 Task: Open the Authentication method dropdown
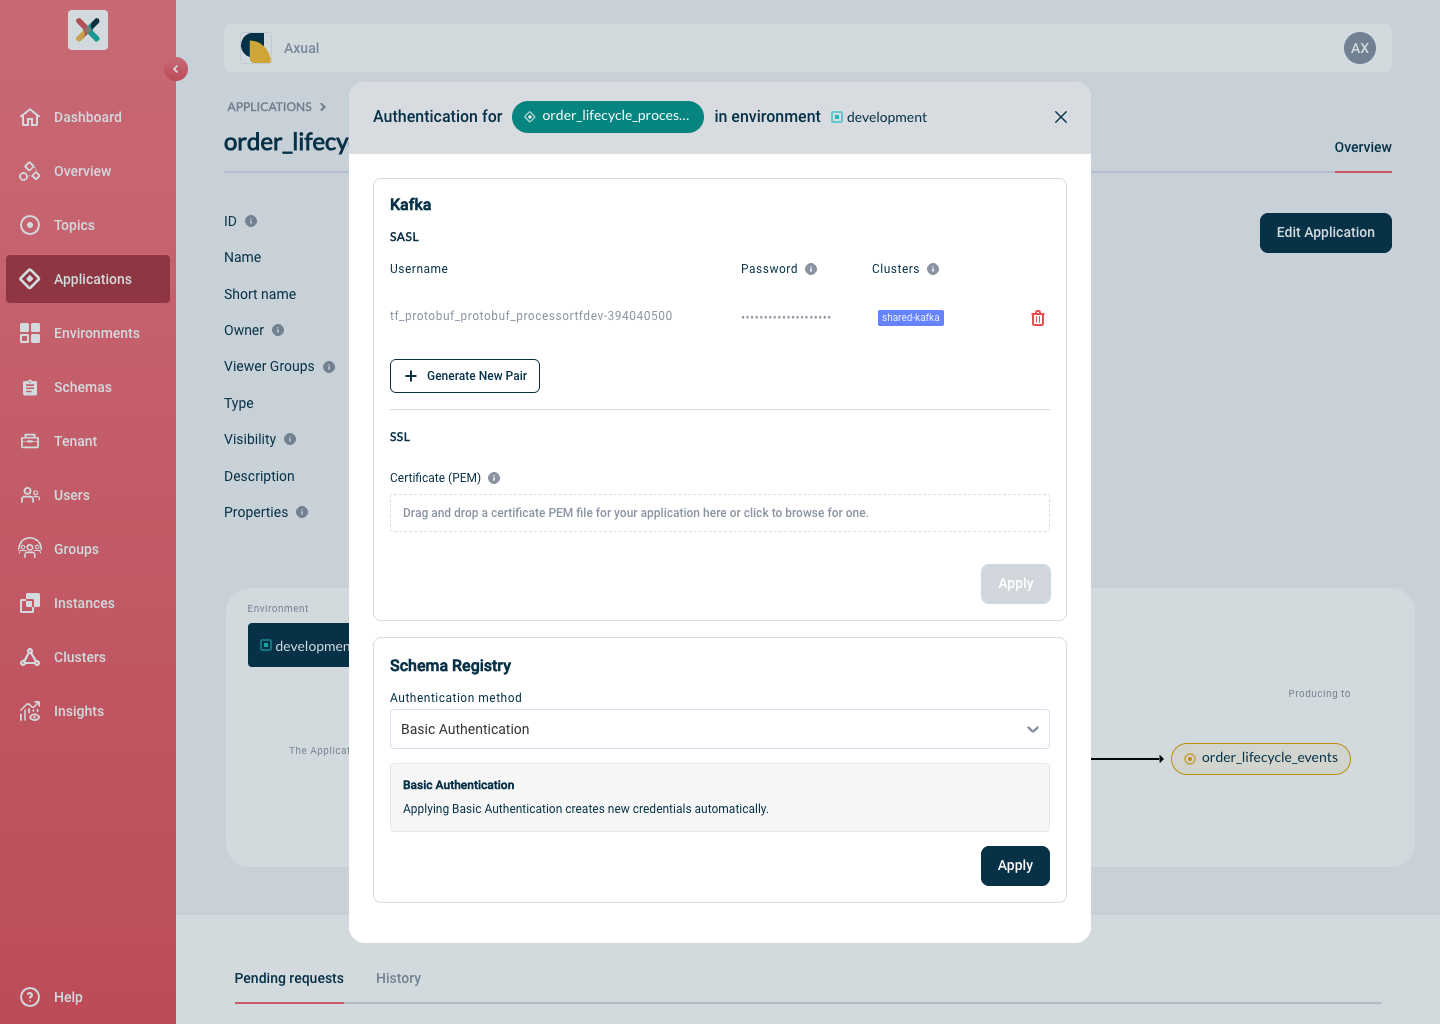pyautogui.click(x=720, y=729)
